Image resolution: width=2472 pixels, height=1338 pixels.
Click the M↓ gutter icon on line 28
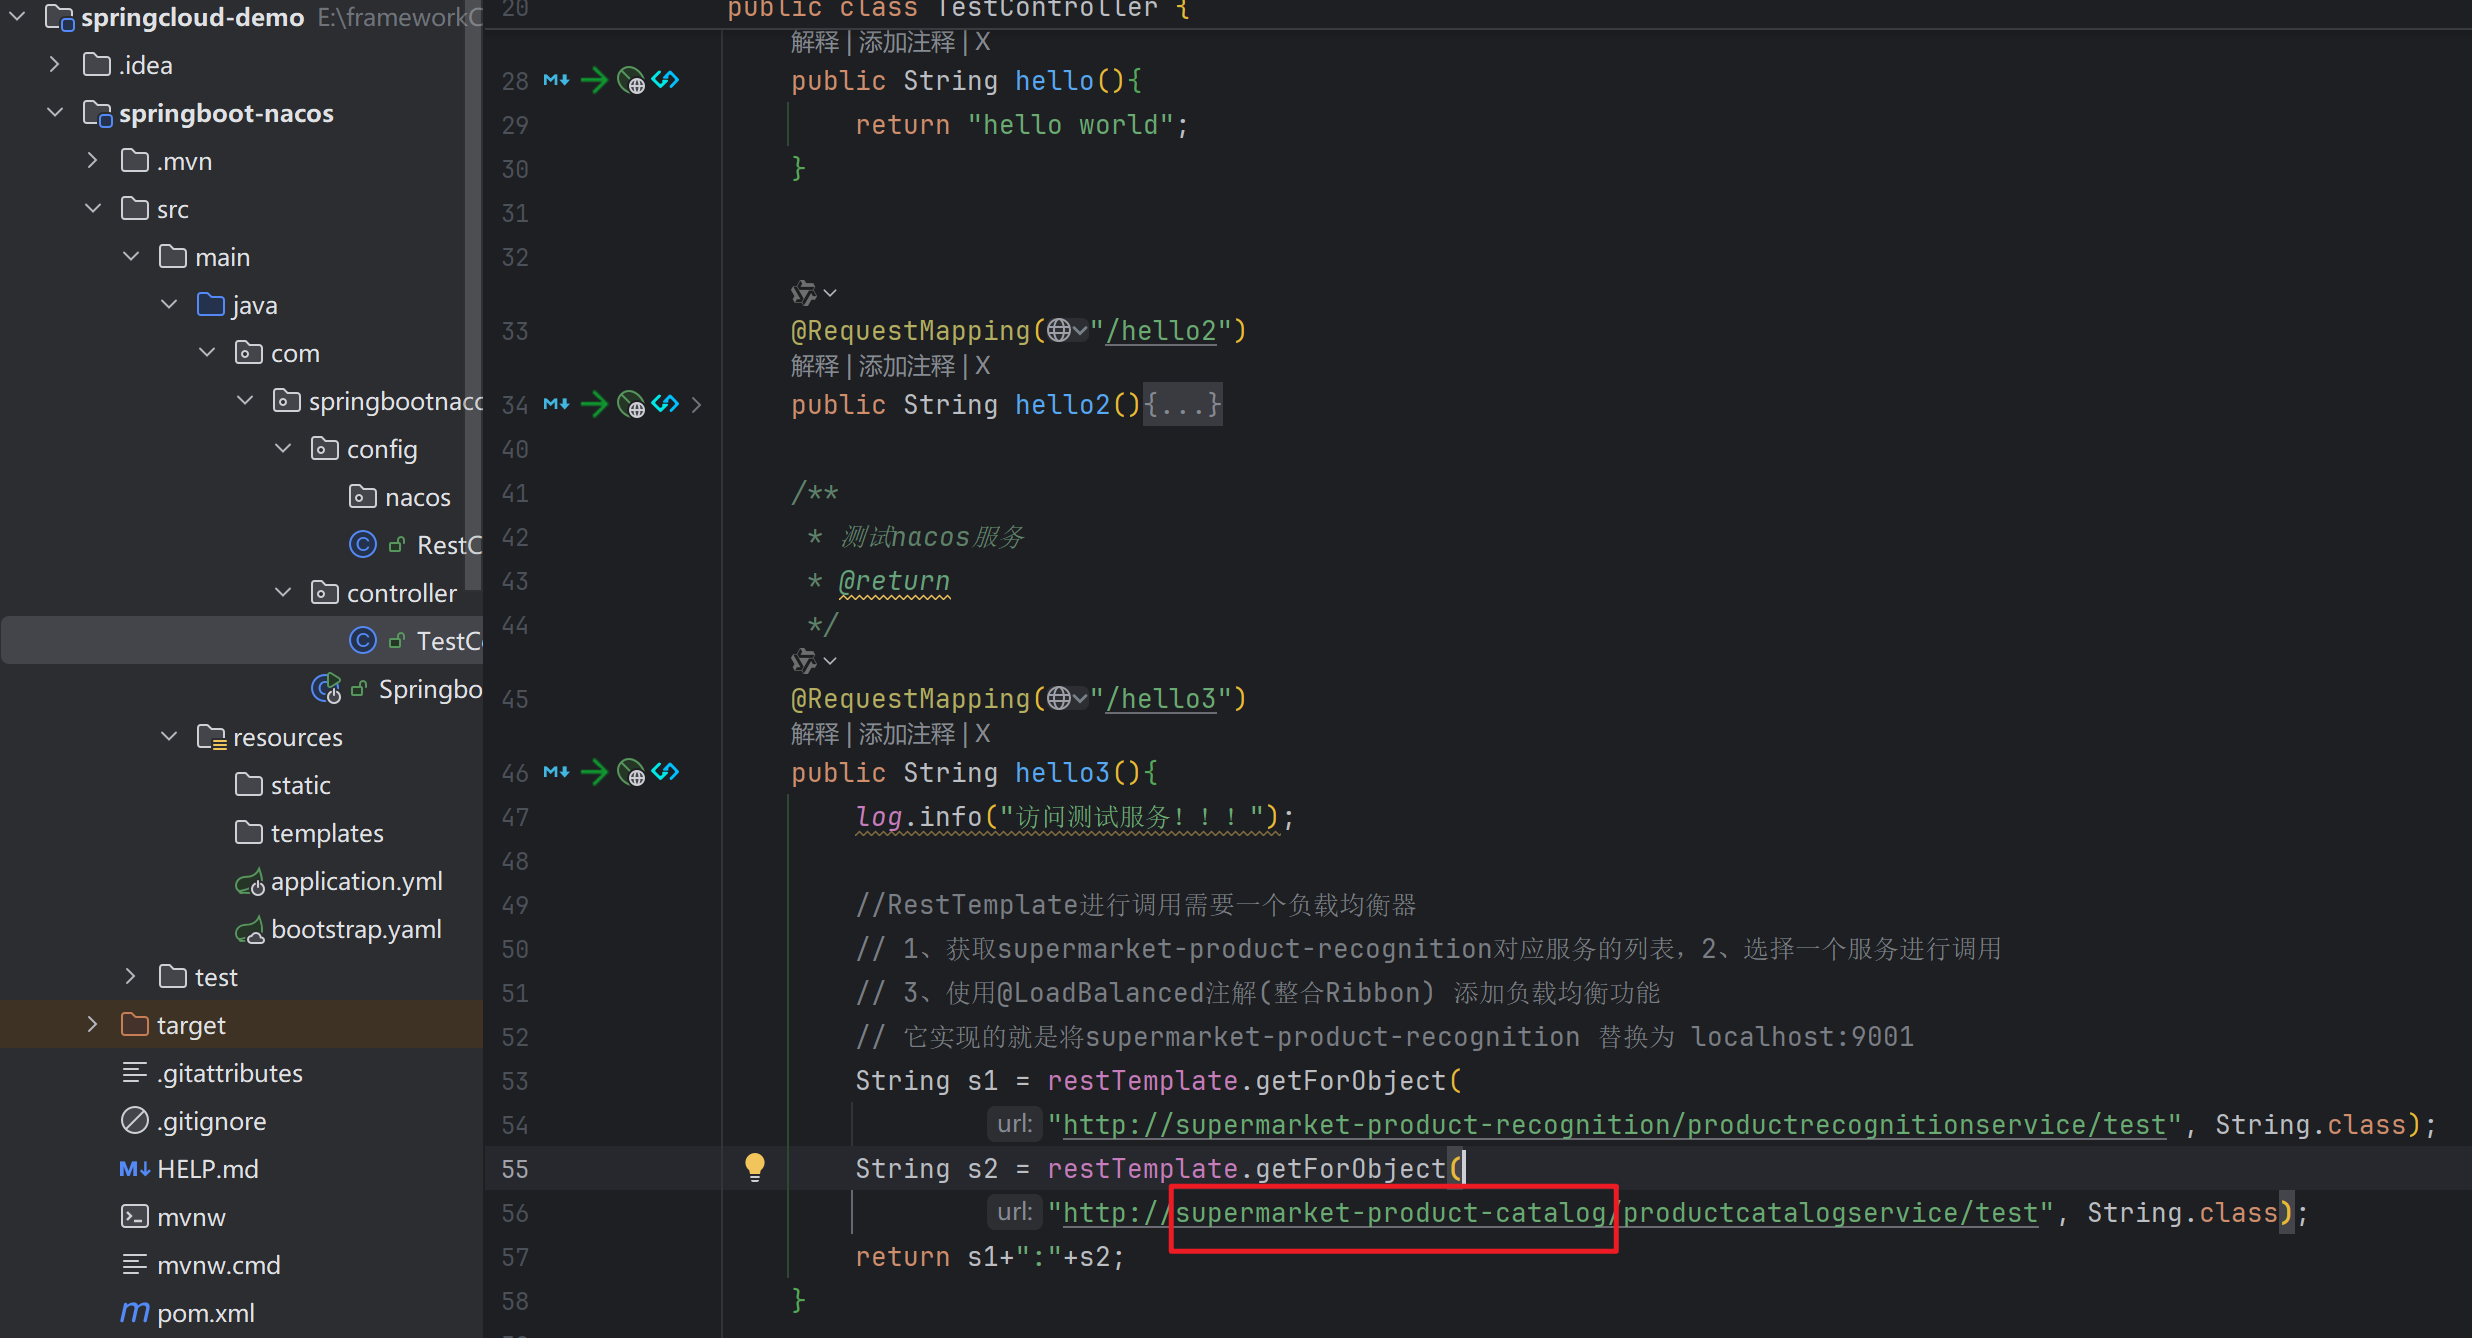click(556, 80)
